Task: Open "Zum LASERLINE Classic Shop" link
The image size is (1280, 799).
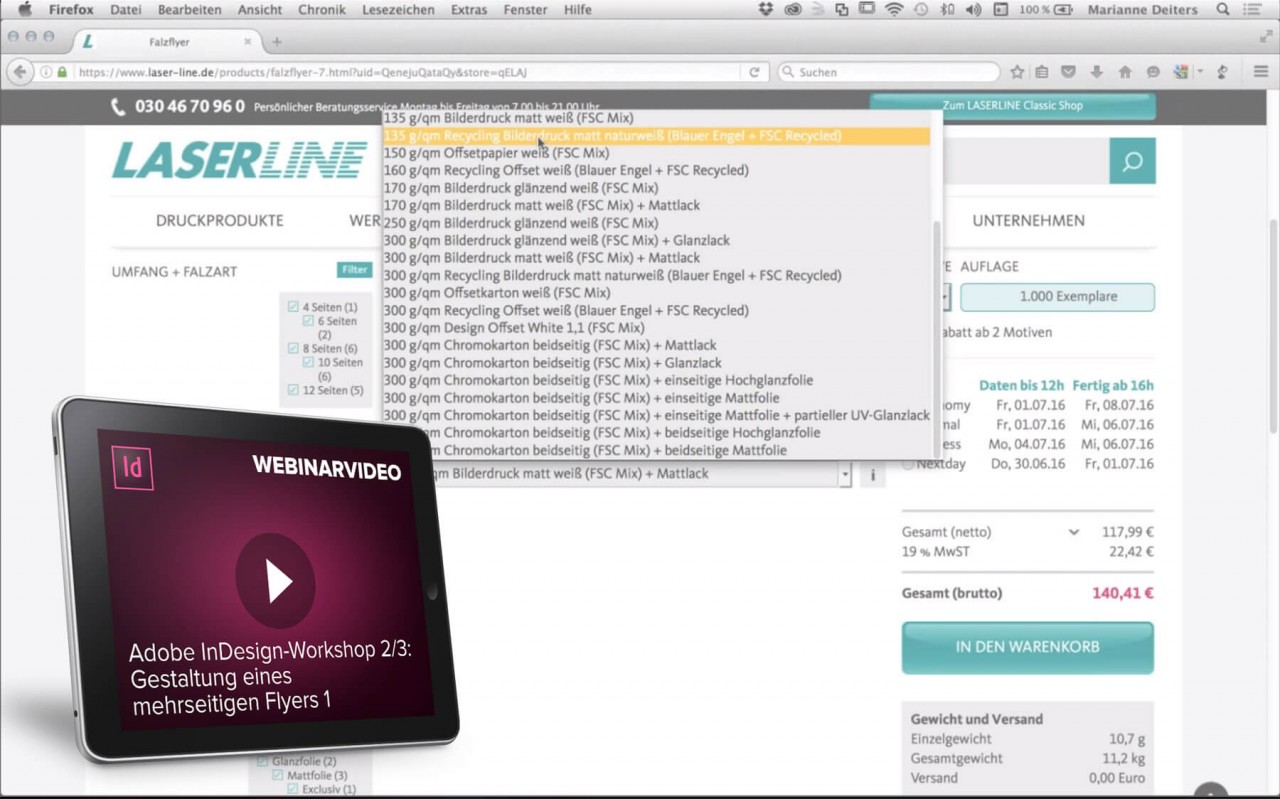Action: pyautogui.click(x=1013, y=105)
